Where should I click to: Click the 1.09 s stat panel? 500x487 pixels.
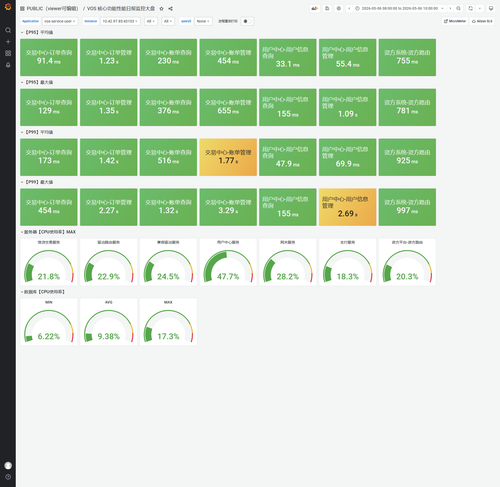[347, 107]
